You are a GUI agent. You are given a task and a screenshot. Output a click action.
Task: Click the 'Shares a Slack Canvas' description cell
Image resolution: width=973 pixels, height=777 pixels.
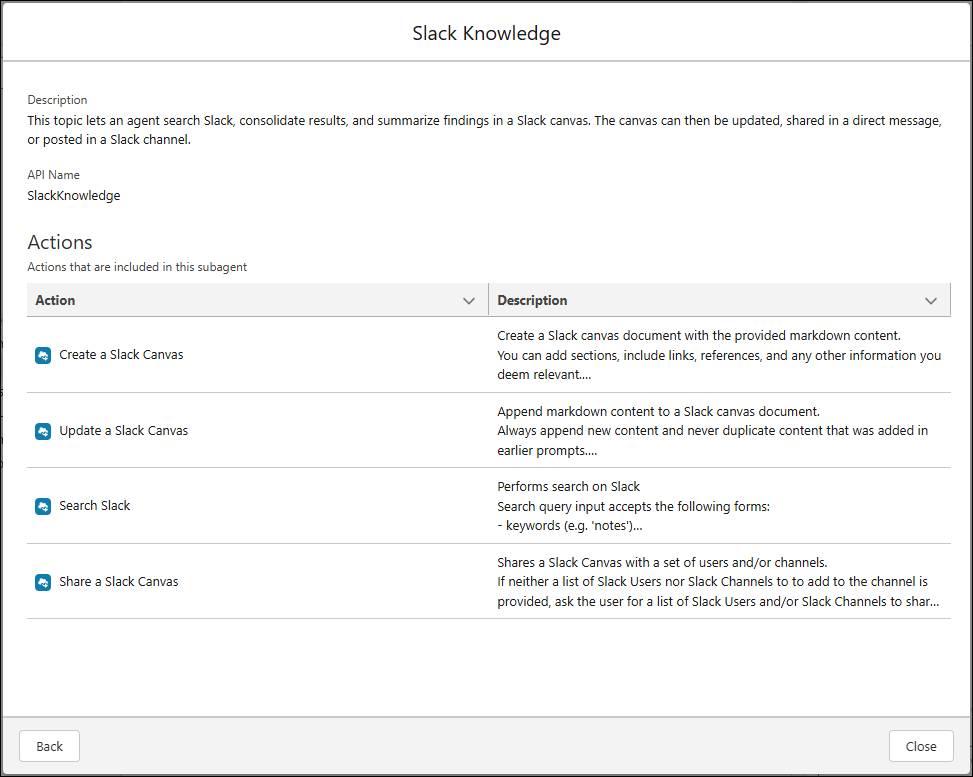coord(718,582)
